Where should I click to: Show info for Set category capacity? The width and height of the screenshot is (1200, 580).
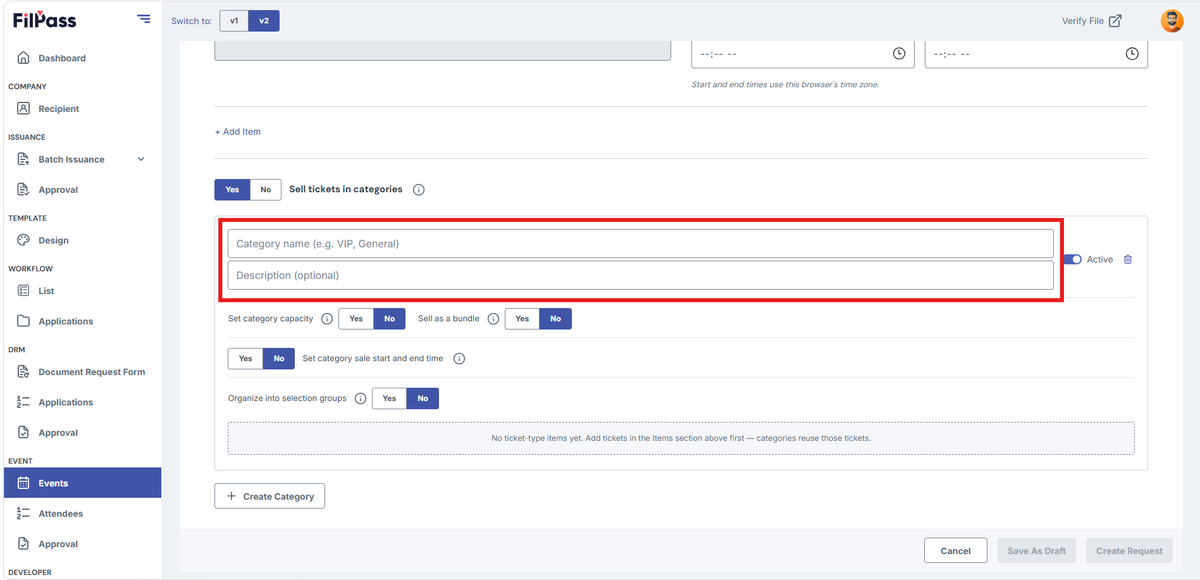tap(326, 319)
